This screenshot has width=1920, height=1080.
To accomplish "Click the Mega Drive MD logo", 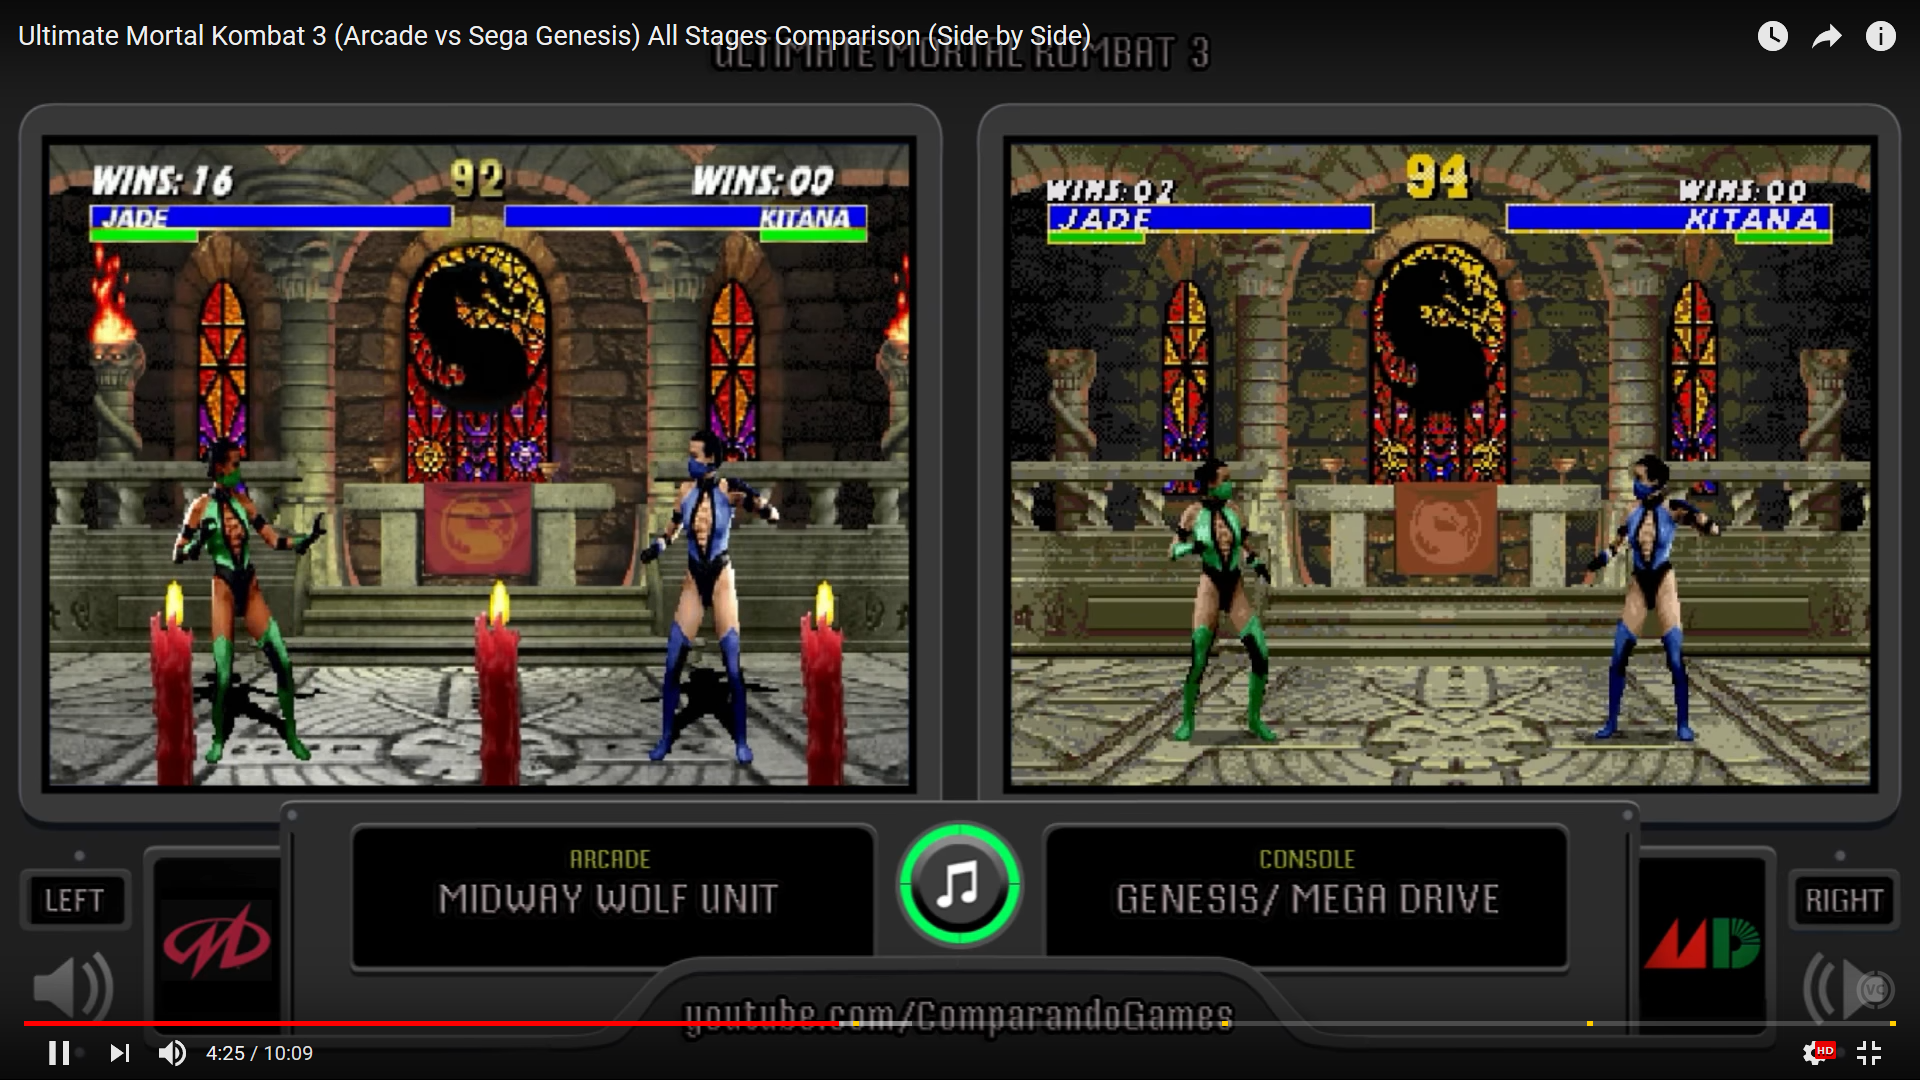I will pos(1702,943).
